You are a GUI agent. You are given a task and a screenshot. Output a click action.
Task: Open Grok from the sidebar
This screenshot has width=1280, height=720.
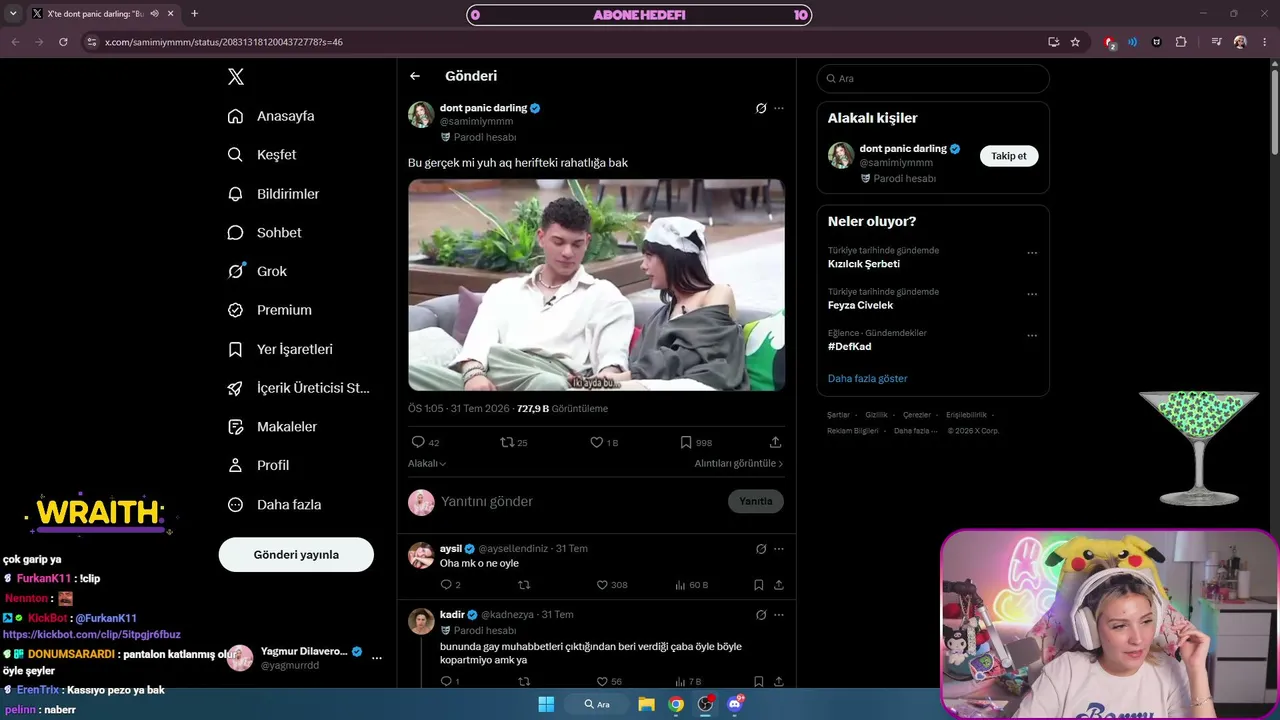[x=257, y=271]
